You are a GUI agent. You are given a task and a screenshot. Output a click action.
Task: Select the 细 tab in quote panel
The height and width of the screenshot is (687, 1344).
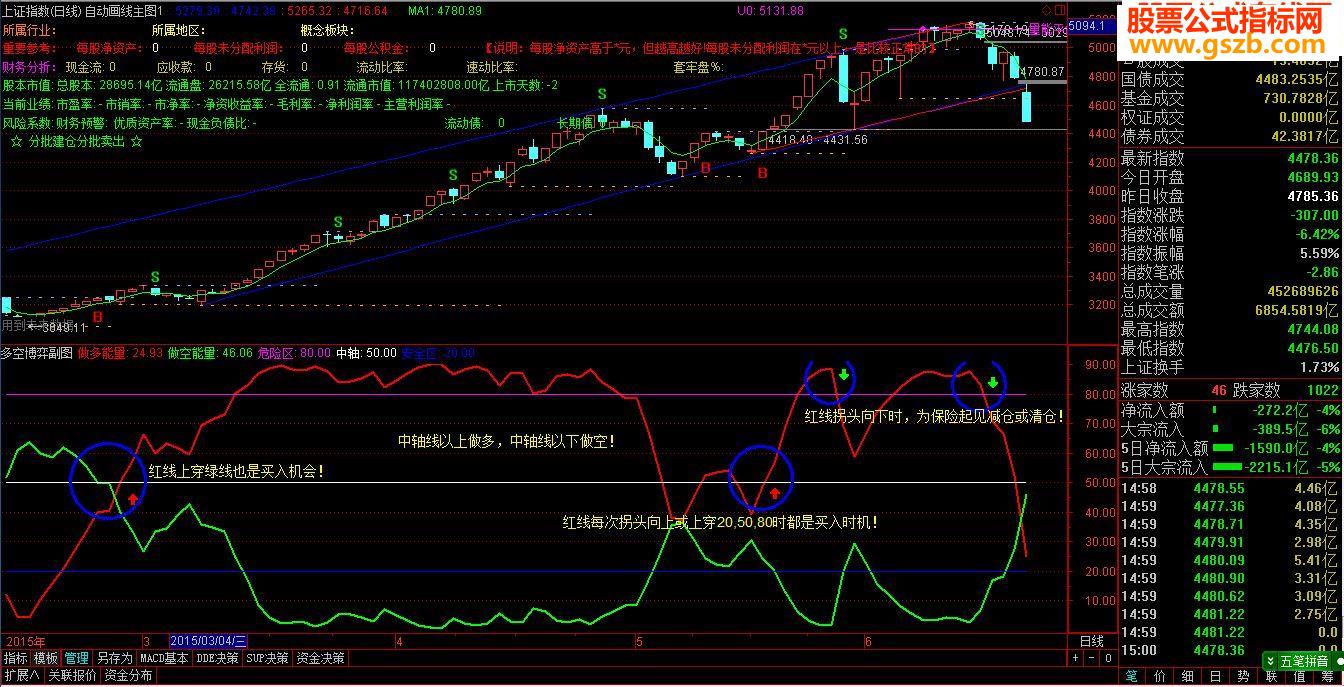pos(1187,677)
